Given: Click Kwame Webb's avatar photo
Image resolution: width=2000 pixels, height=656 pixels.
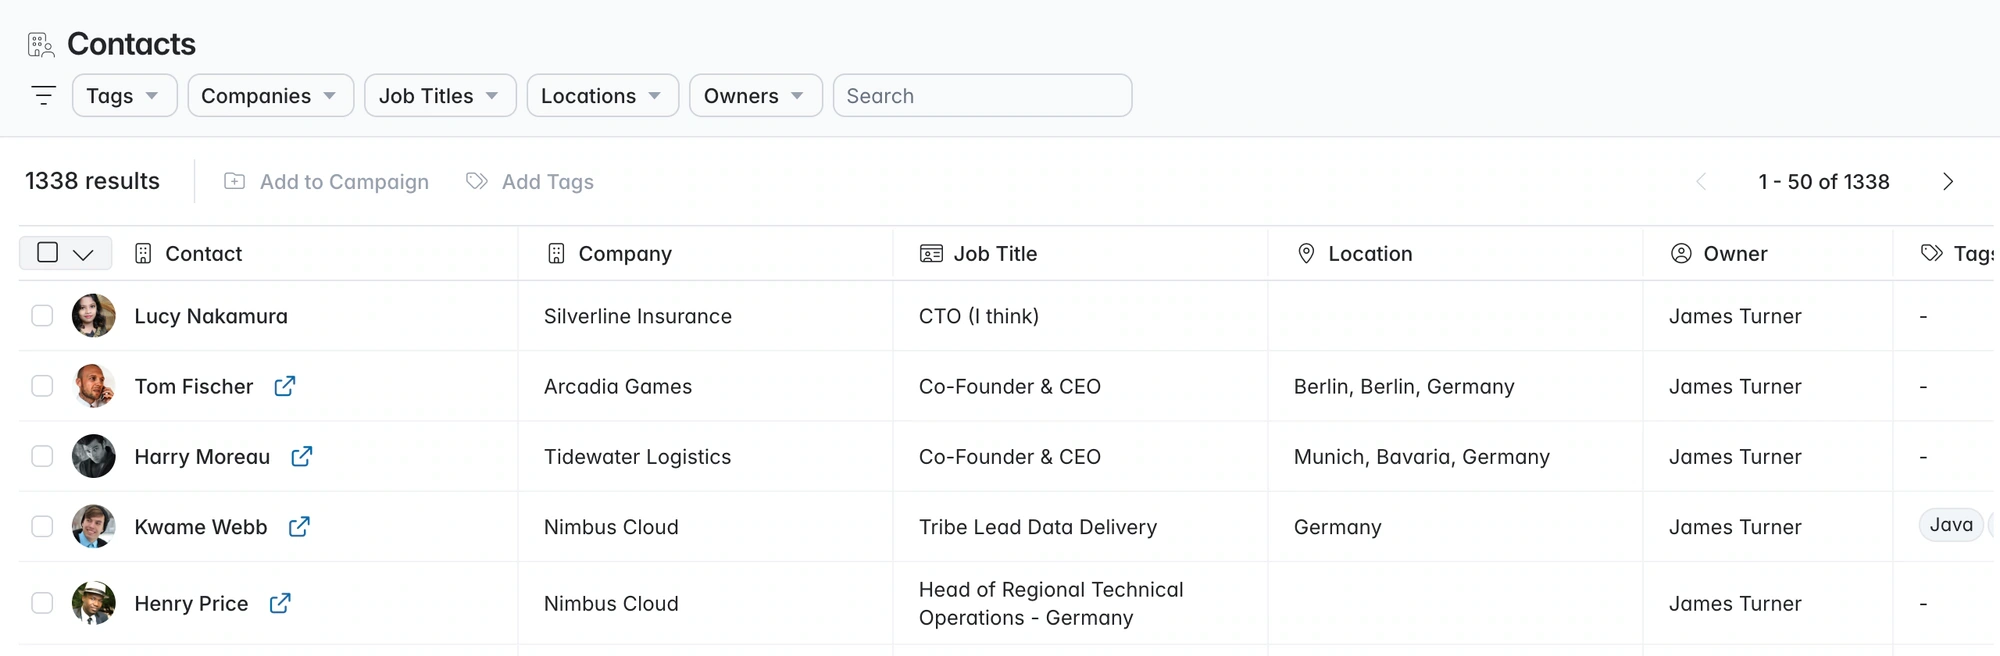Looking at the screenshot, I should (x=94, y=526).
